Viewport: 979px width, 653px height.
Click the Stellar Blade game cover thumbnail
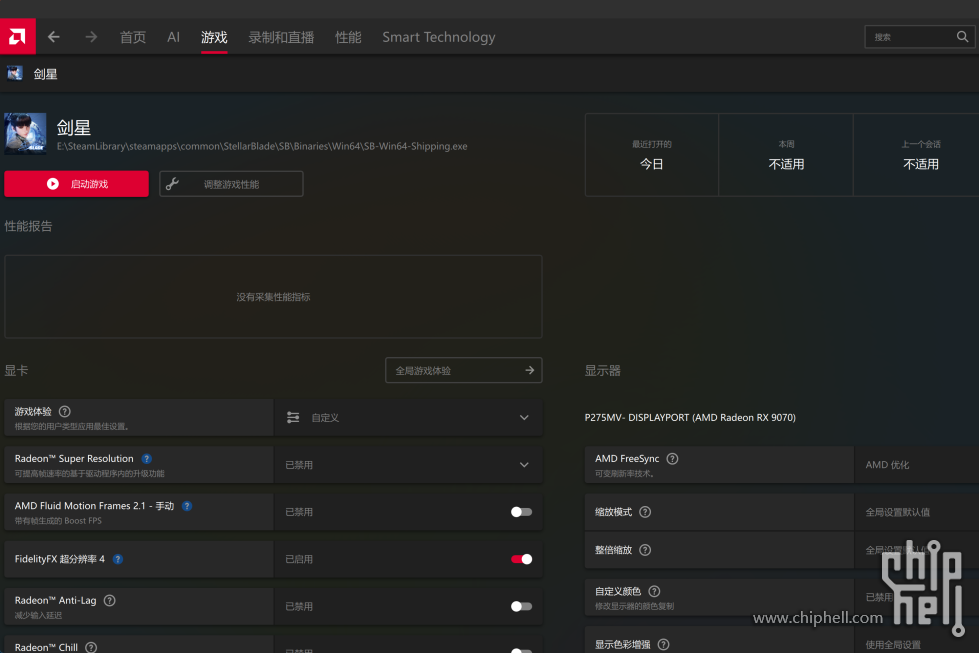click(x=26, y=134)
